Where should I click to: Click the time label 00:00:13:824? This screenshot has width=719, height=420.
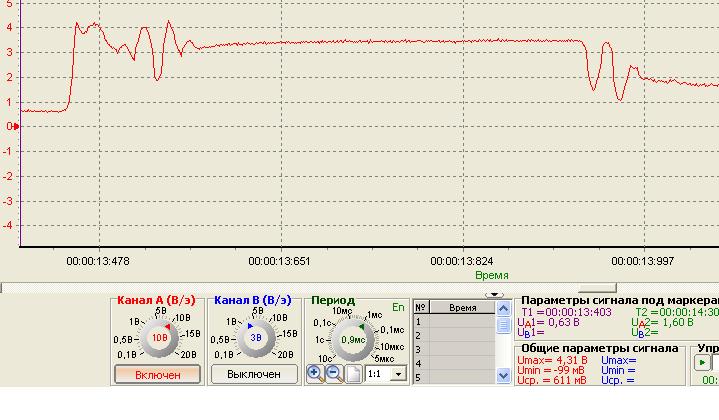tap(462, 261)
